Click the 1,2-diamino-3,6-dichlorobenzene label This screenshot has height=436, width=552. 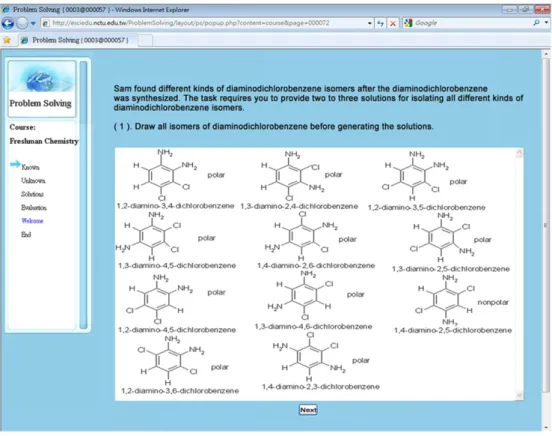[x=180, y=391]
